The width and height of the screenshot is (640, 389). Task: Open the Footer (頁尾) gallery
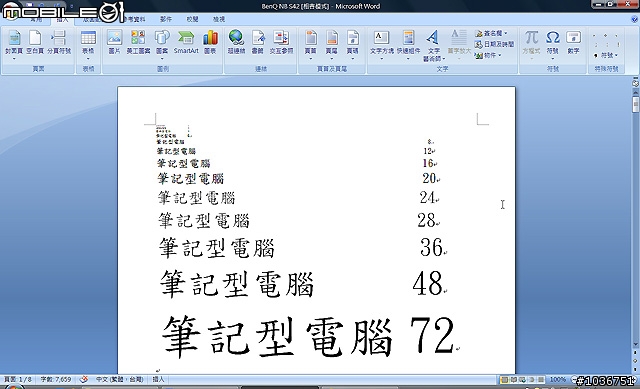[331, 44]
